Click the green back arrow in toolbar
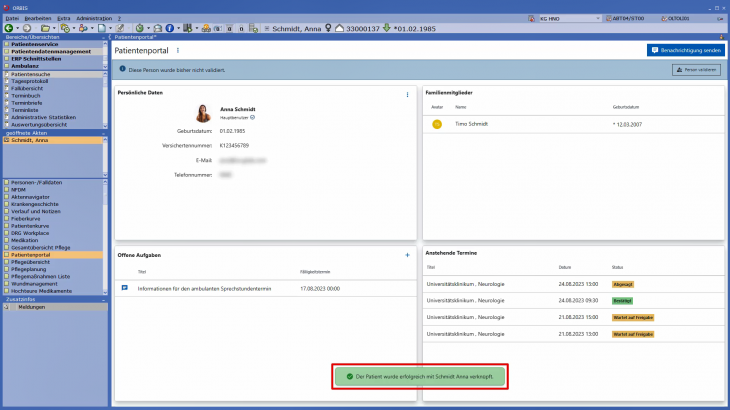 pyautogui.click(x=8, y=28)
